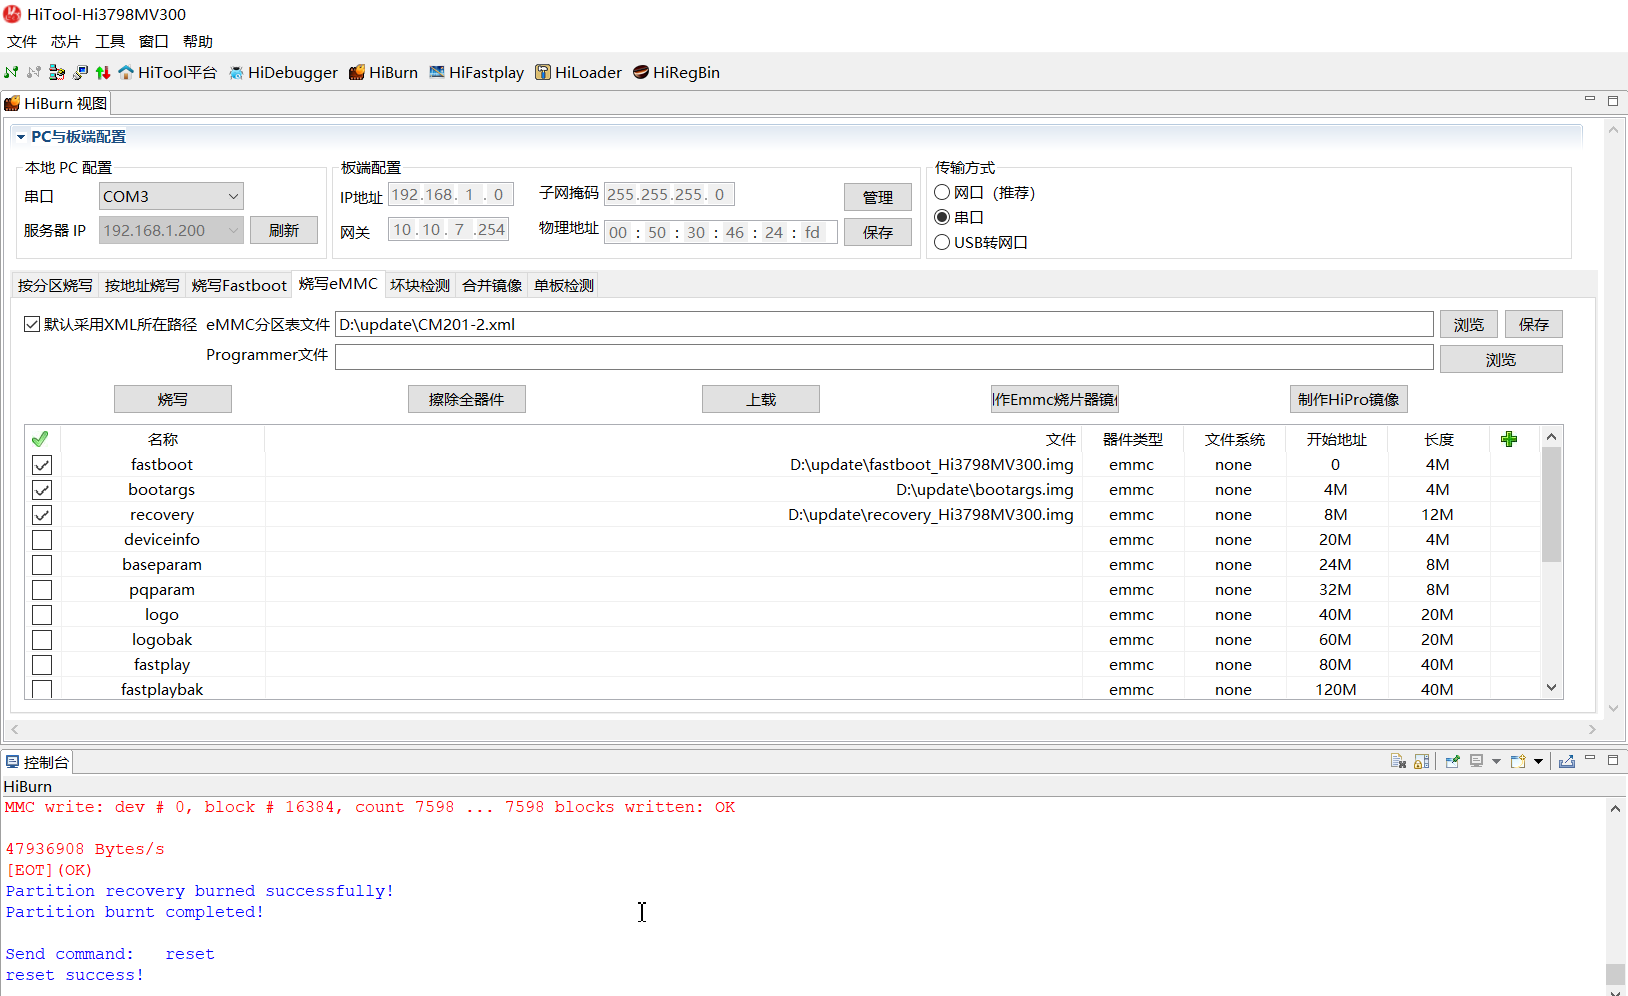Launch the HiBurn tool from toolbar

(383, 72)
